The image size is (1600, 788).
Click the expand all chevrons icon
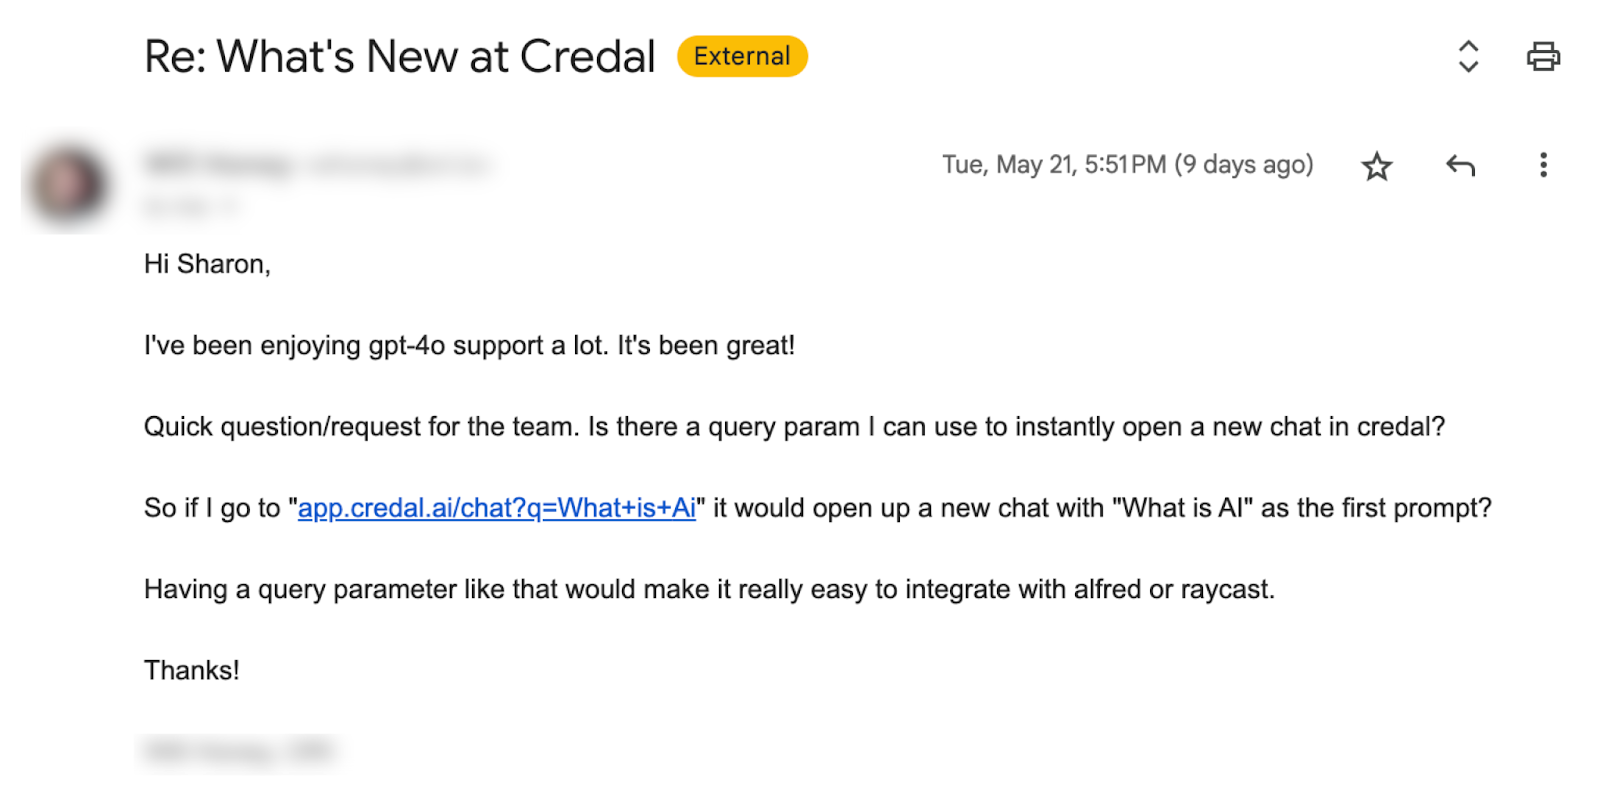pyautogui.click(x=1468, y=56)
